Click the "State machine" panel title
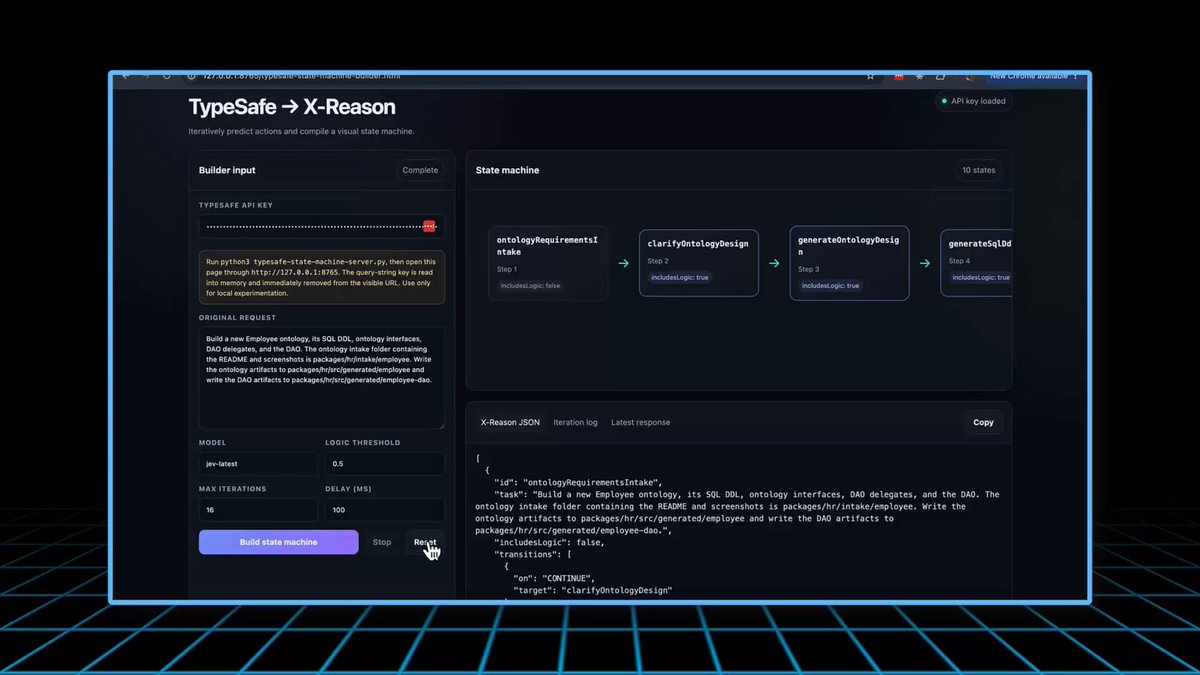 coord(507,170)
